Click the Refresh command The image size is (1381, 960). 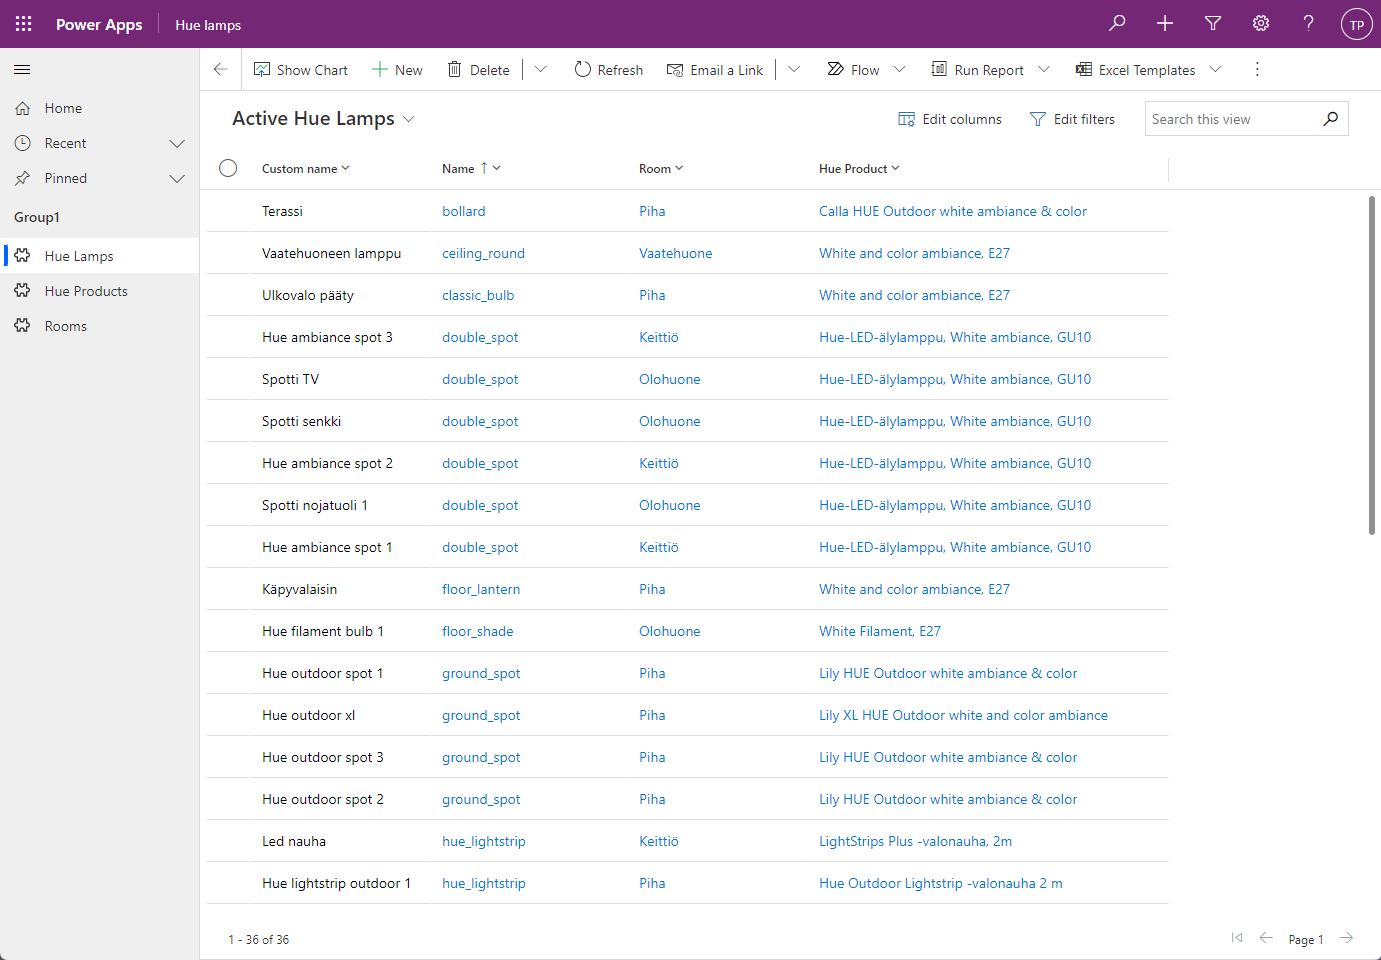(x=608, y=70)
